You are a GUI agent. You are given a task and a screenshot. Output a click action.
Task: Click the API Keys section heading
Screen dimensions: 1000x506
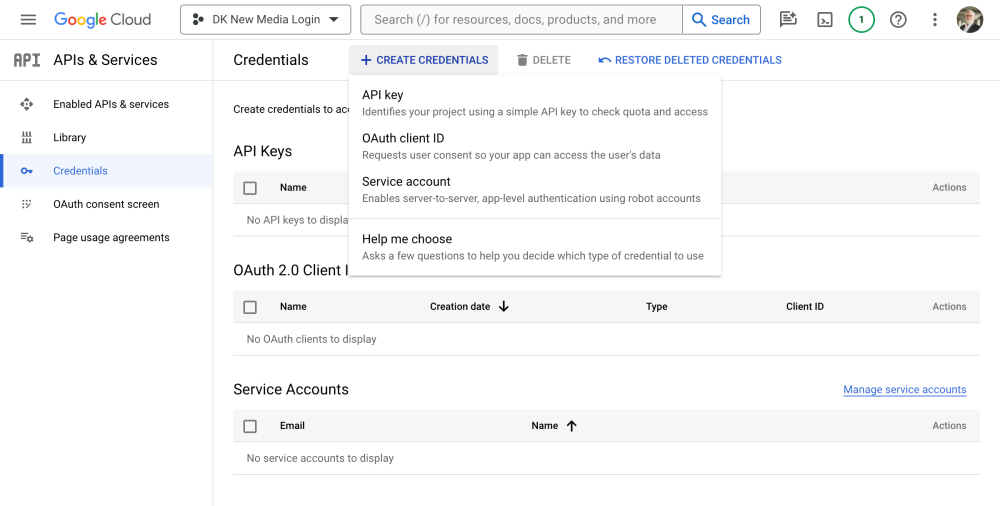(x=263, y=151)
